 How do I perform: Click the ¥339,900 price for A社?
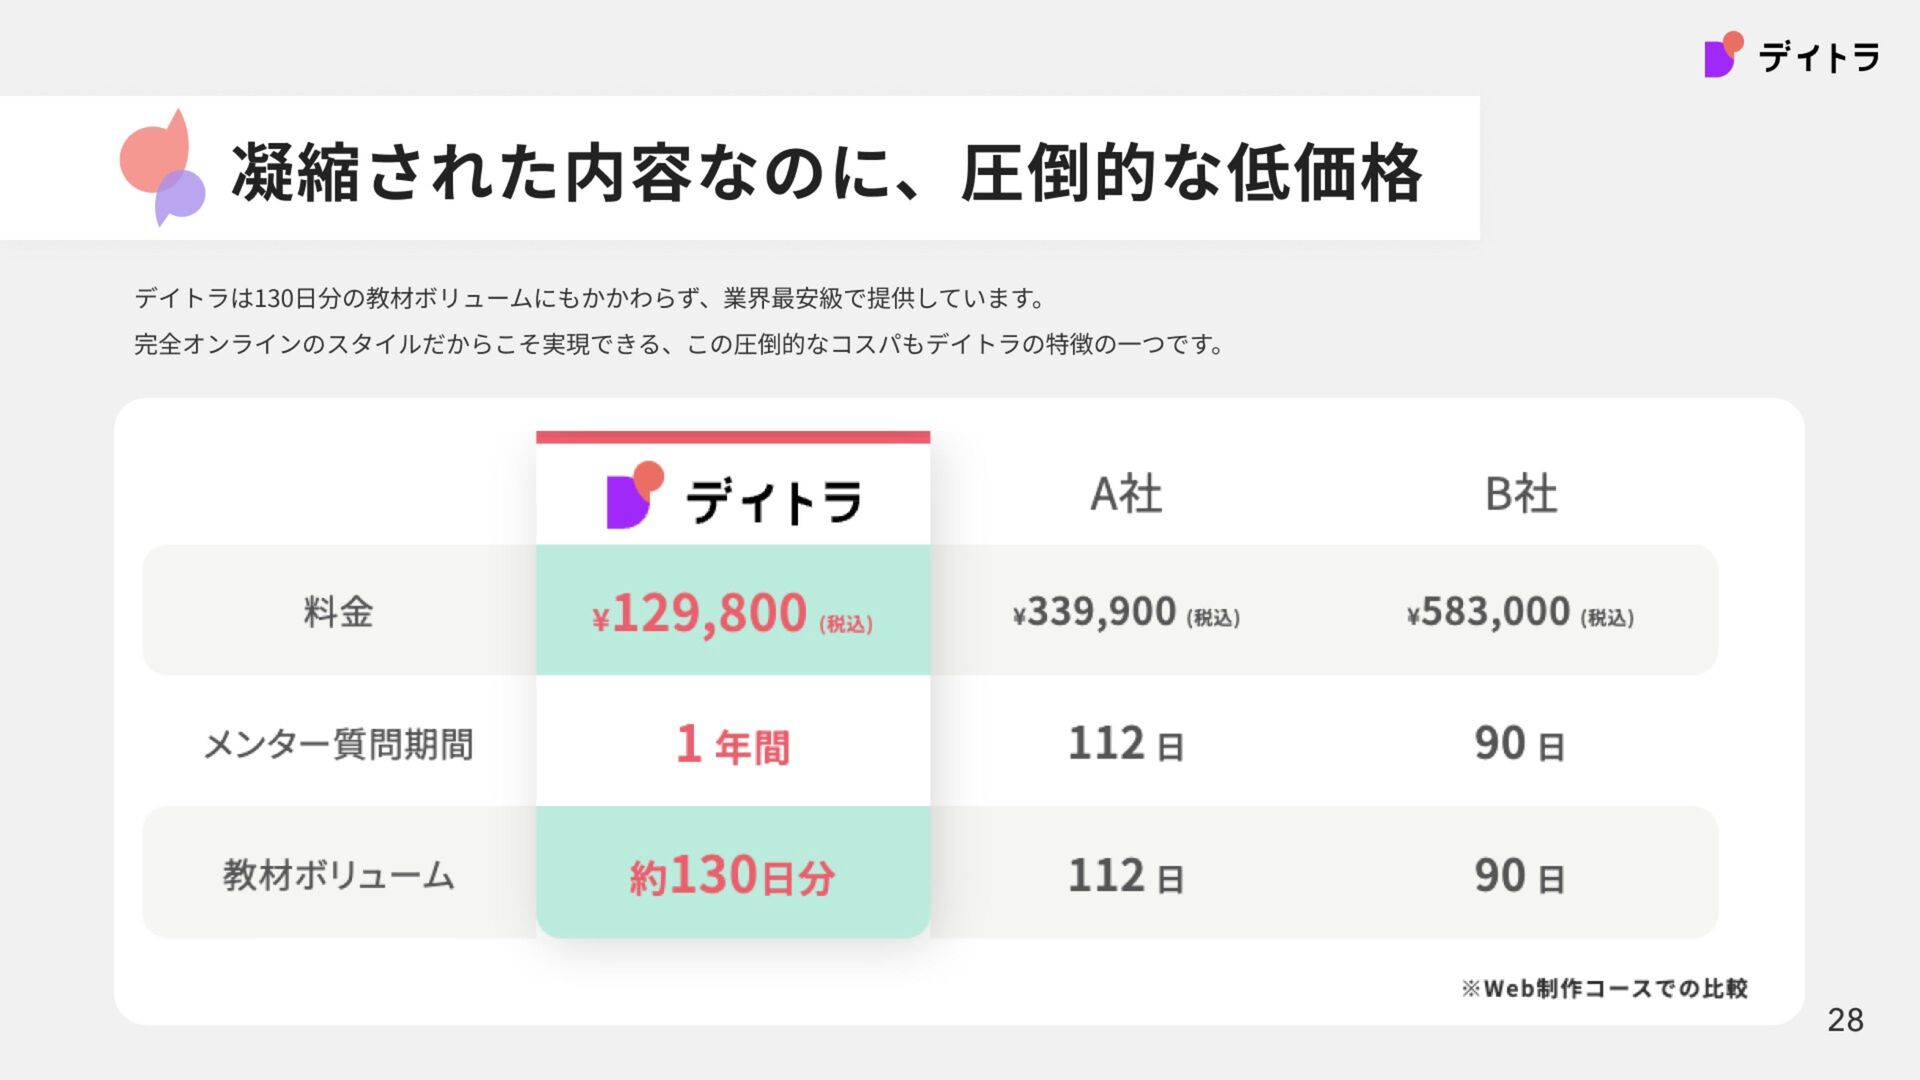pyautogui.click(x=1126, y=612)
